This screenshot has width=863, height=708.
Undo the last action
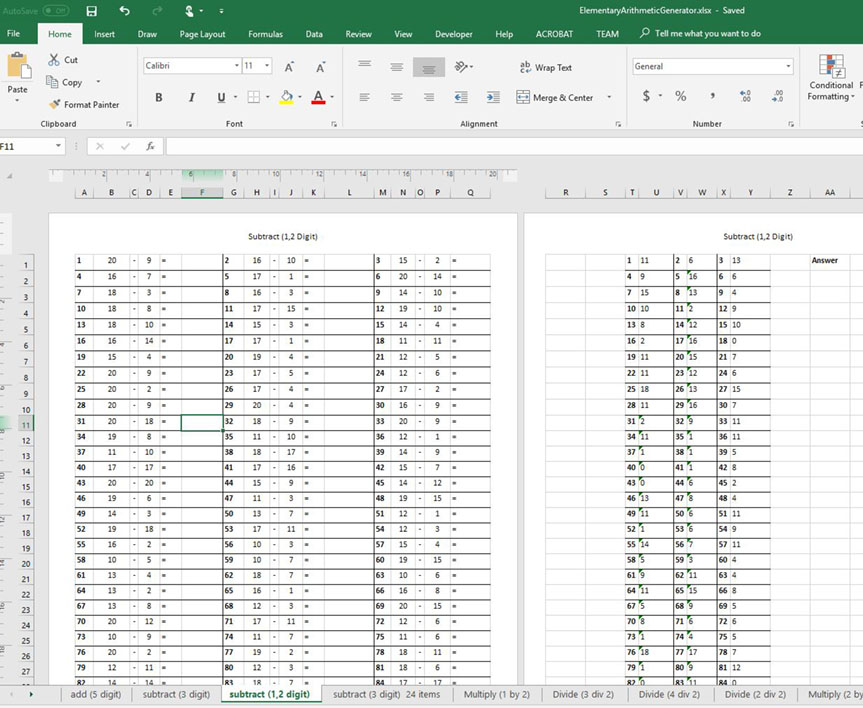[125, 11]
